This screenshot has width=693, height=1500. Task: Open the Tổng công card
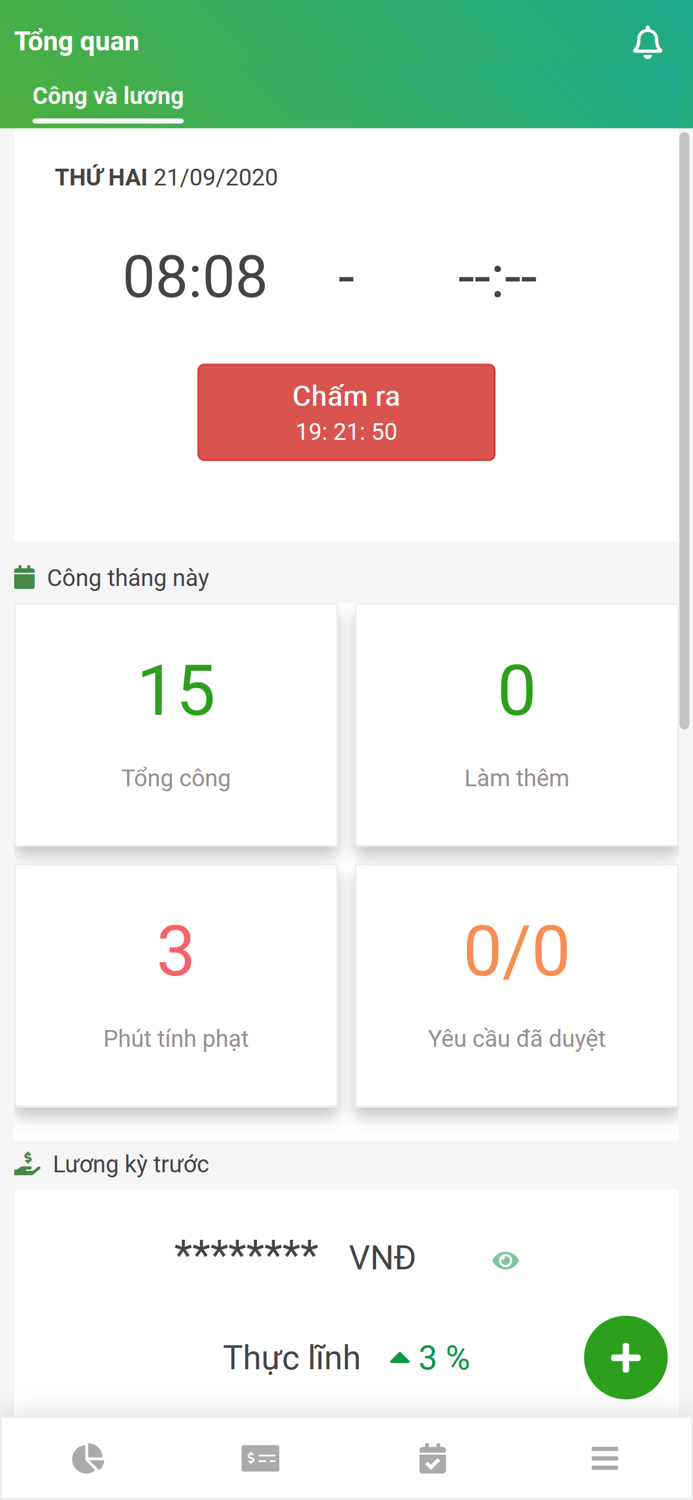176,725
